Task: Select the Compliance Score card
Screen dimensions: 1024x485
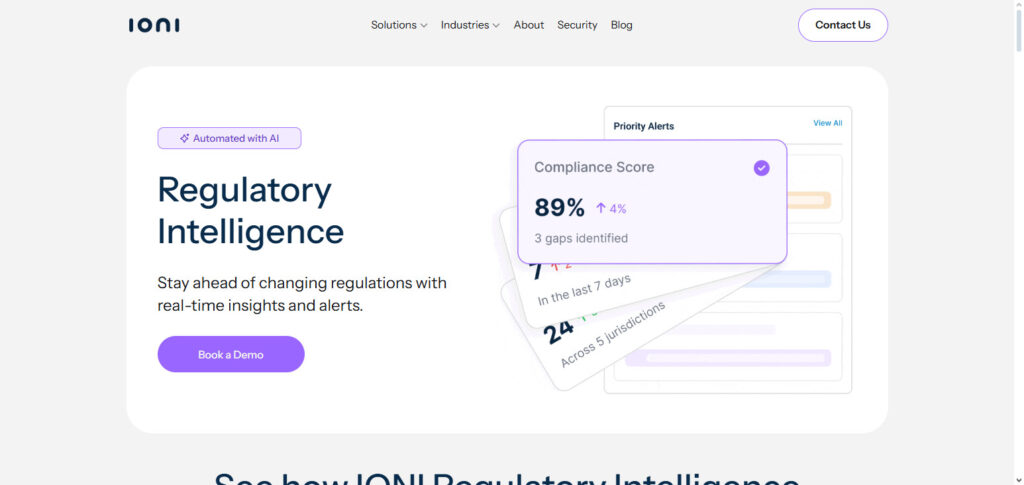Action: (652, 201)
